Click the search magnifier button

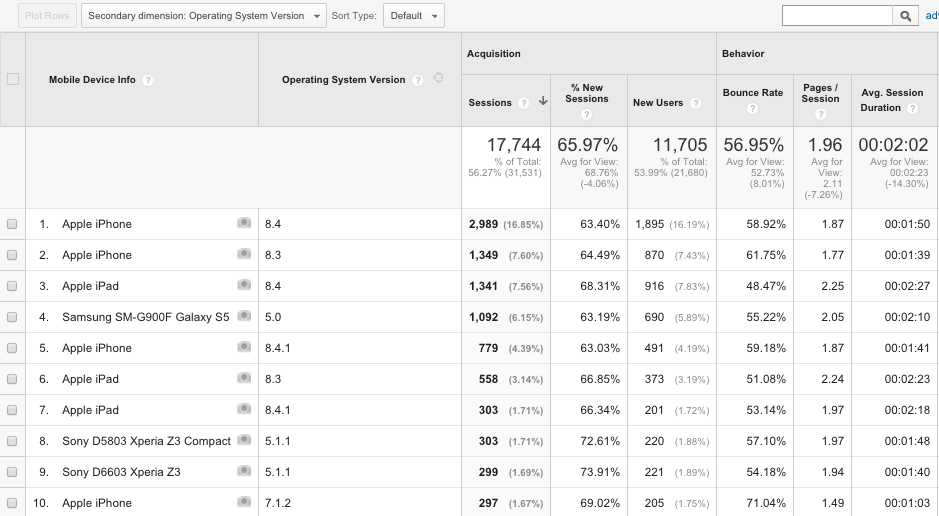pos(906,16)
